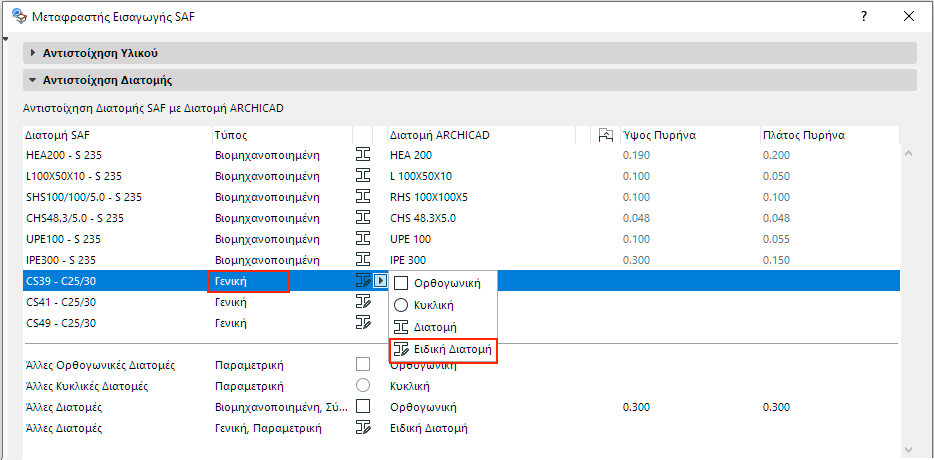Sort by the Διατομή SAF column header
The image size is (934, 460).
[x=117, y=135]
